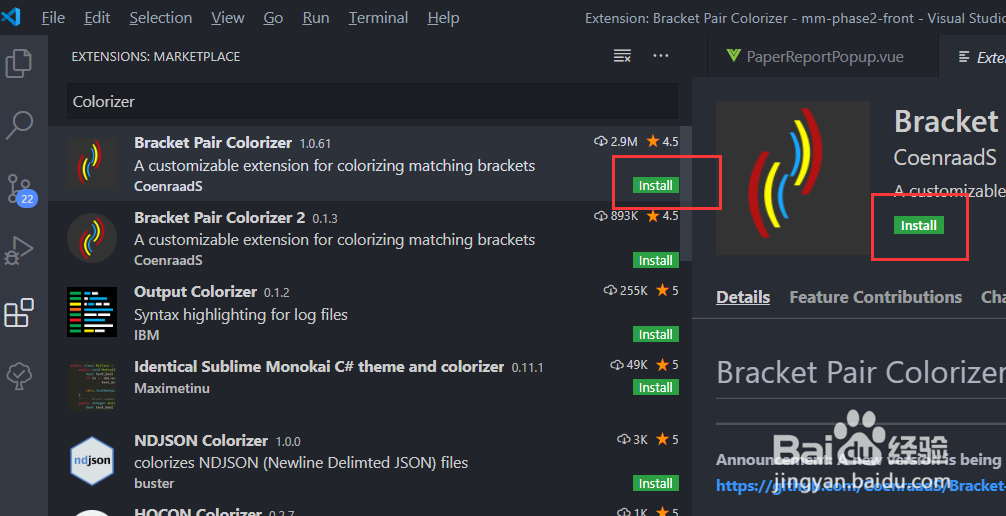
Task: Open the File menu
Action: (x=53, y=18)
